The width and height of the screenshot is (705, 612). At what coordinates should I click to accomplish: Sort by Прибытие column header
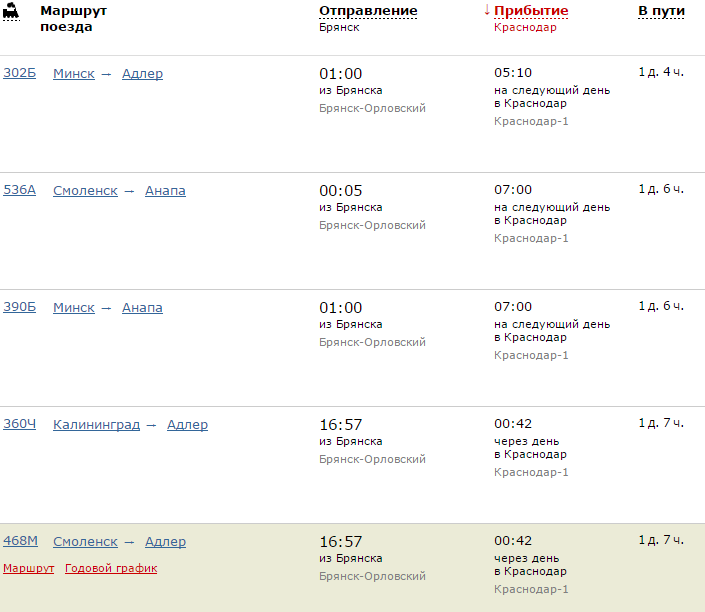pos(530,11)
